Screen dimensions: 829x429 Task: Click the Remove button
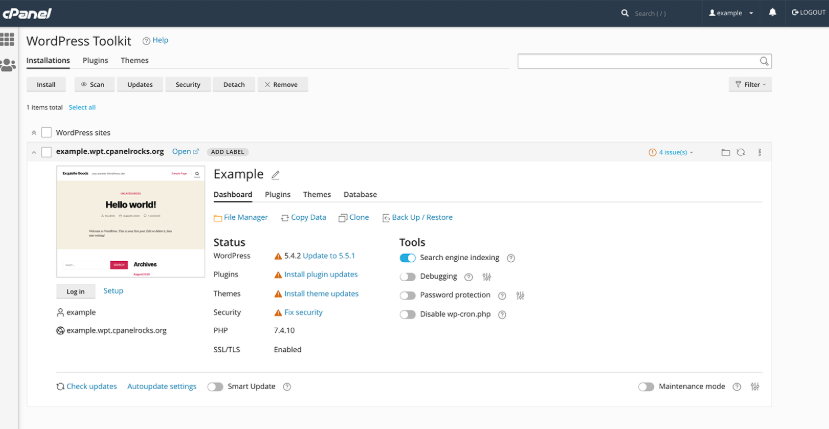(283, 85)
